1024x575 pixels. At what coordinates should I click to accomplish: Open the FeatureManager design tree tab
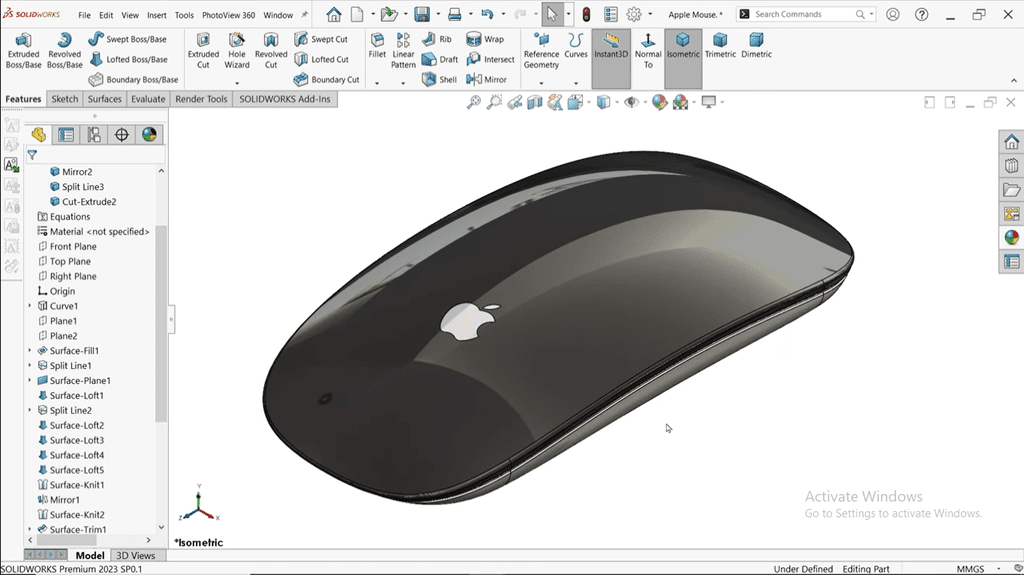pos(39,135)
